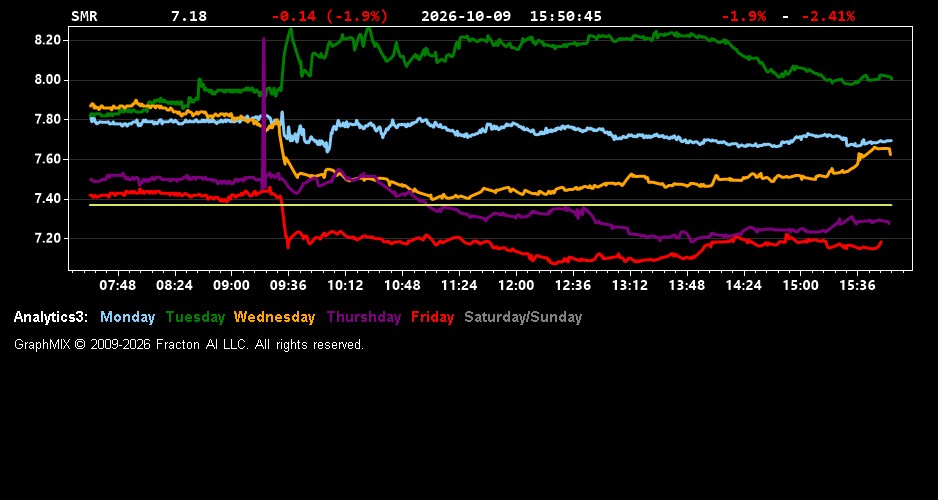Viewport: 938px width, 500px height.
Task: Click the 12:00 time axis label
Action: tap(516, 285)
